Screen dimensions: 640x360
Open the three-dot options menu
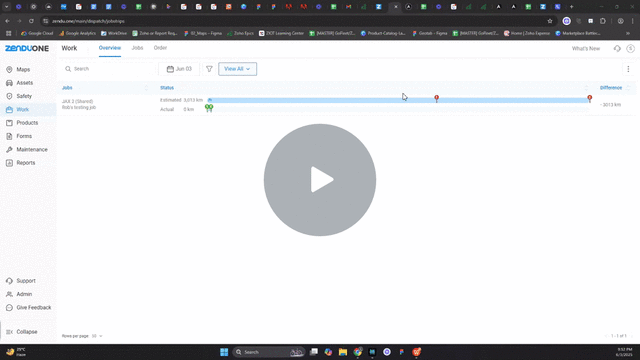tap(628, 69)
